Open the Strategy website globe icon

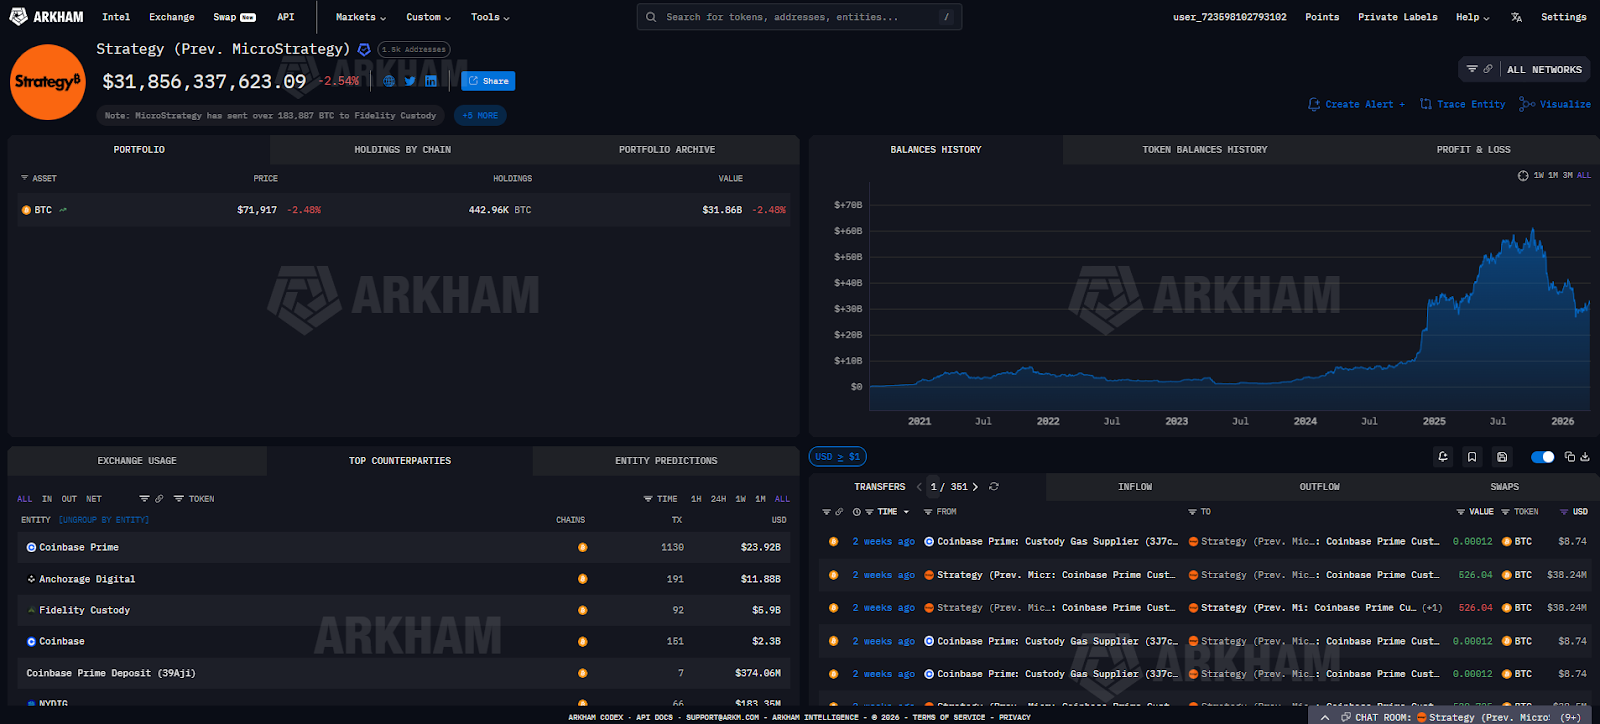click(x=389, y=81)
